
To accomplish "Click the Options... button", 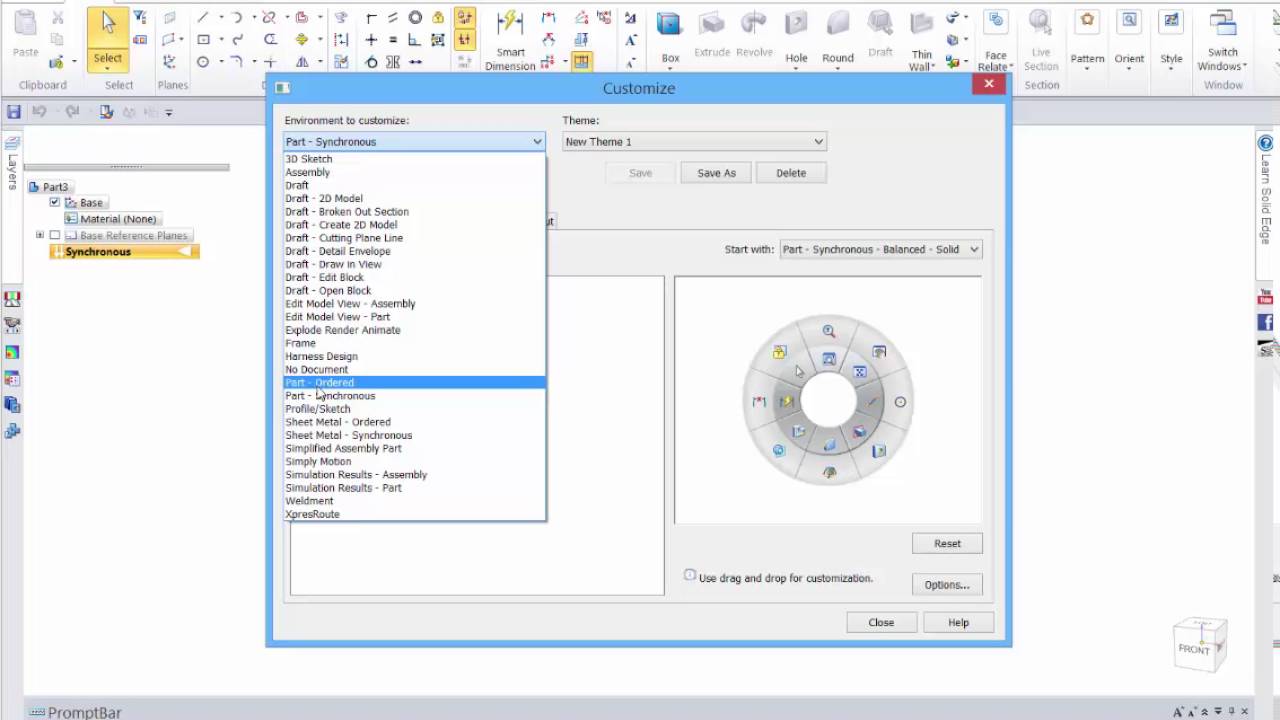I will click(x=947, y=585).
